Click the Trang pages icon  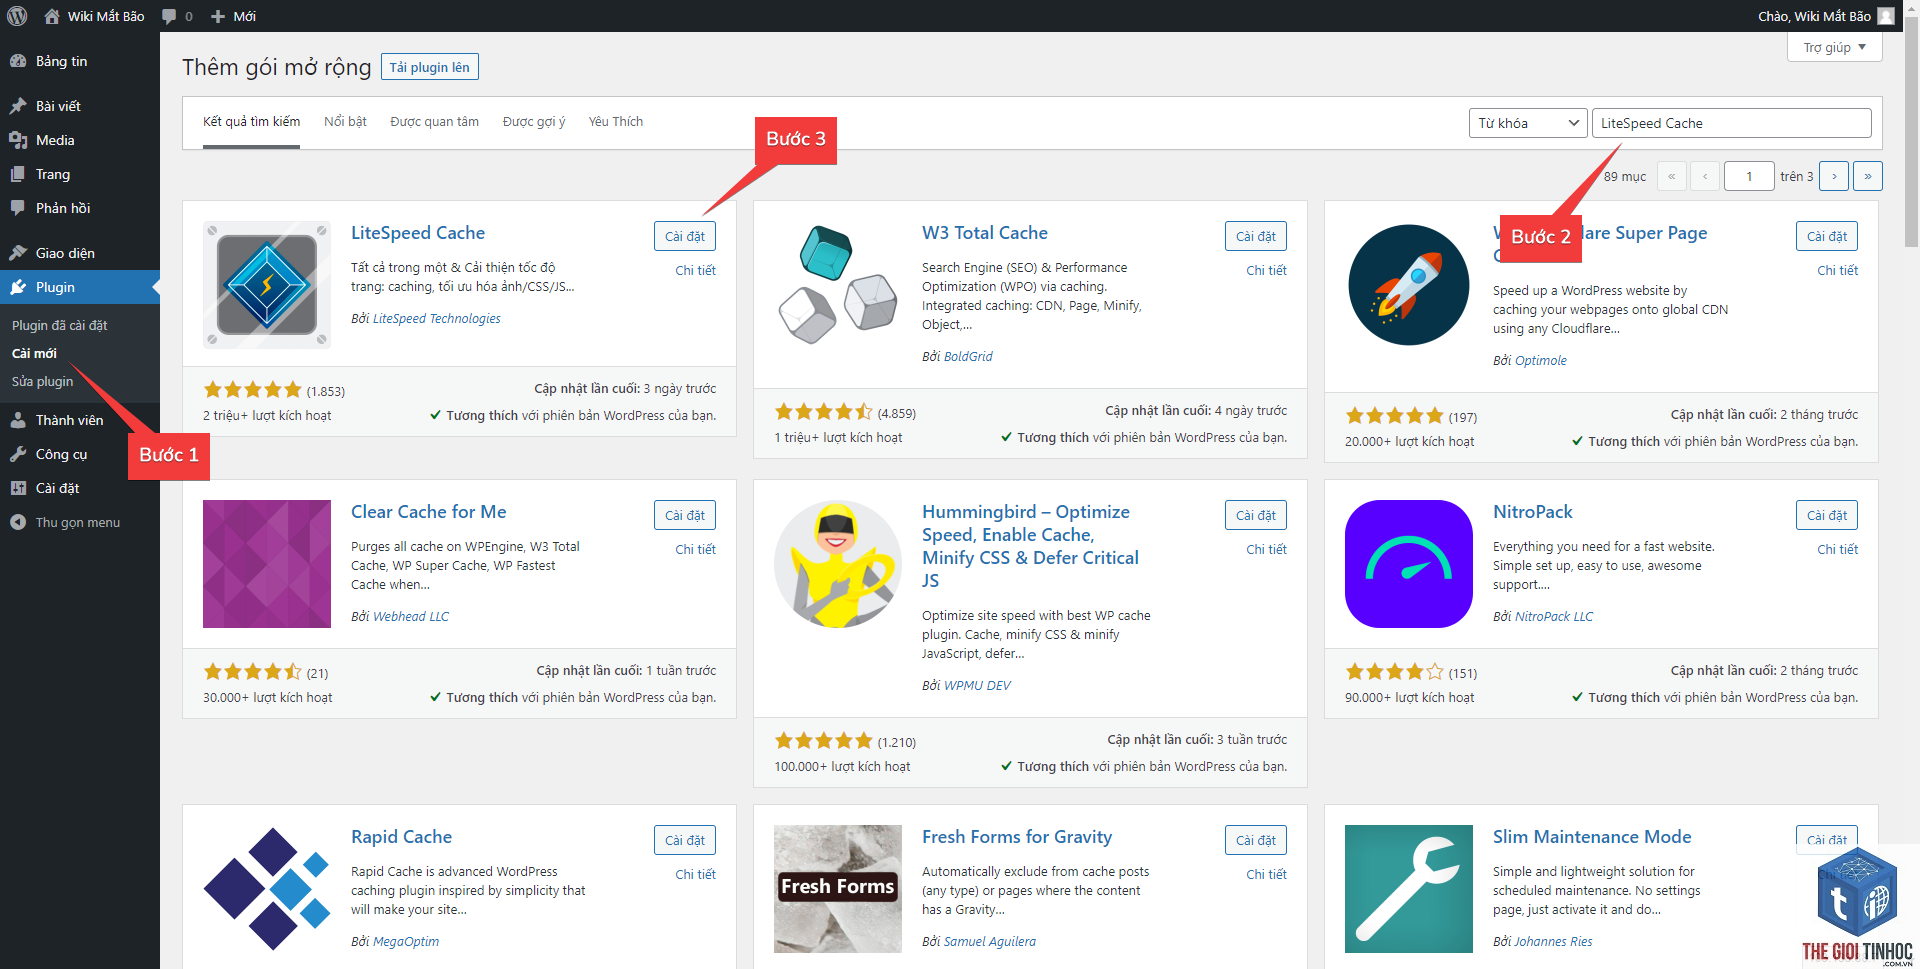[18, 174]
